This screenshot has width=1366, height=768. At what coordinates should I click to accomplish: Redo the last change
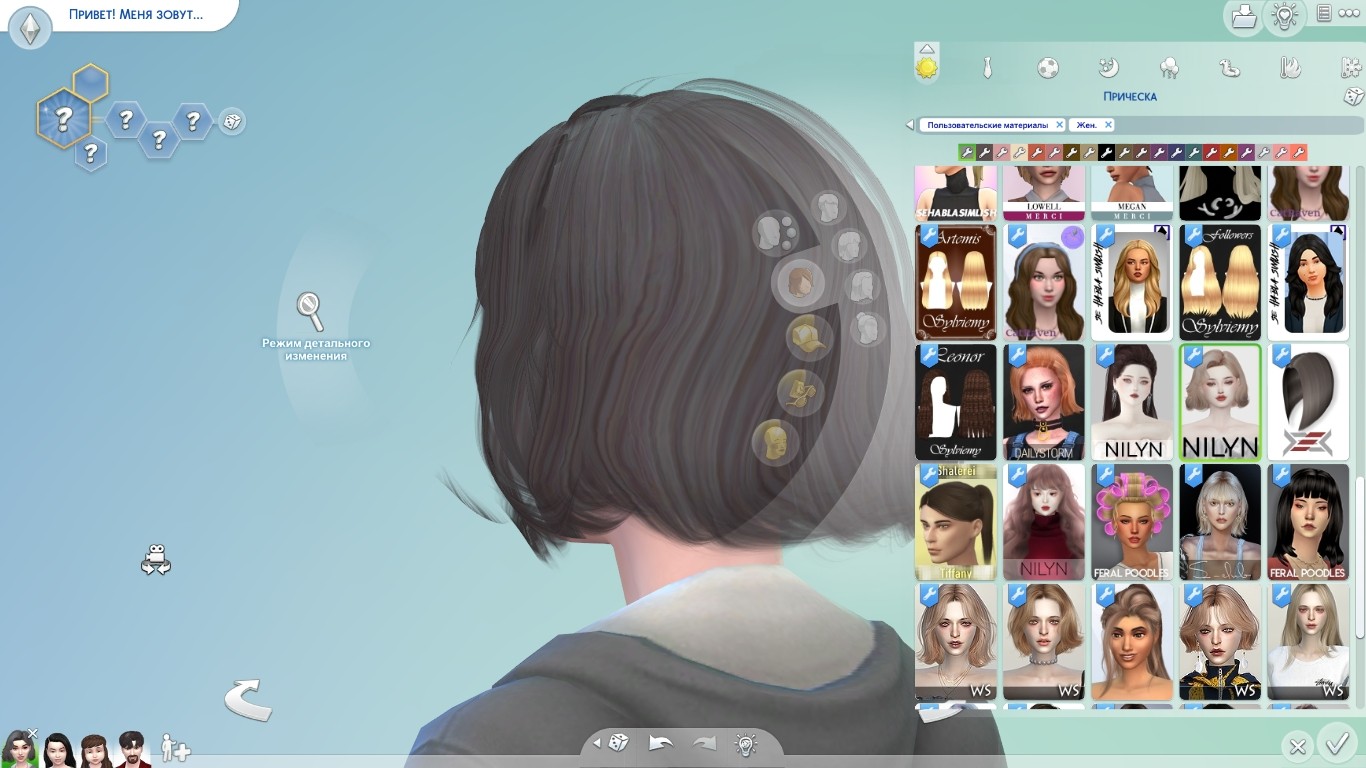coord(704,743)
